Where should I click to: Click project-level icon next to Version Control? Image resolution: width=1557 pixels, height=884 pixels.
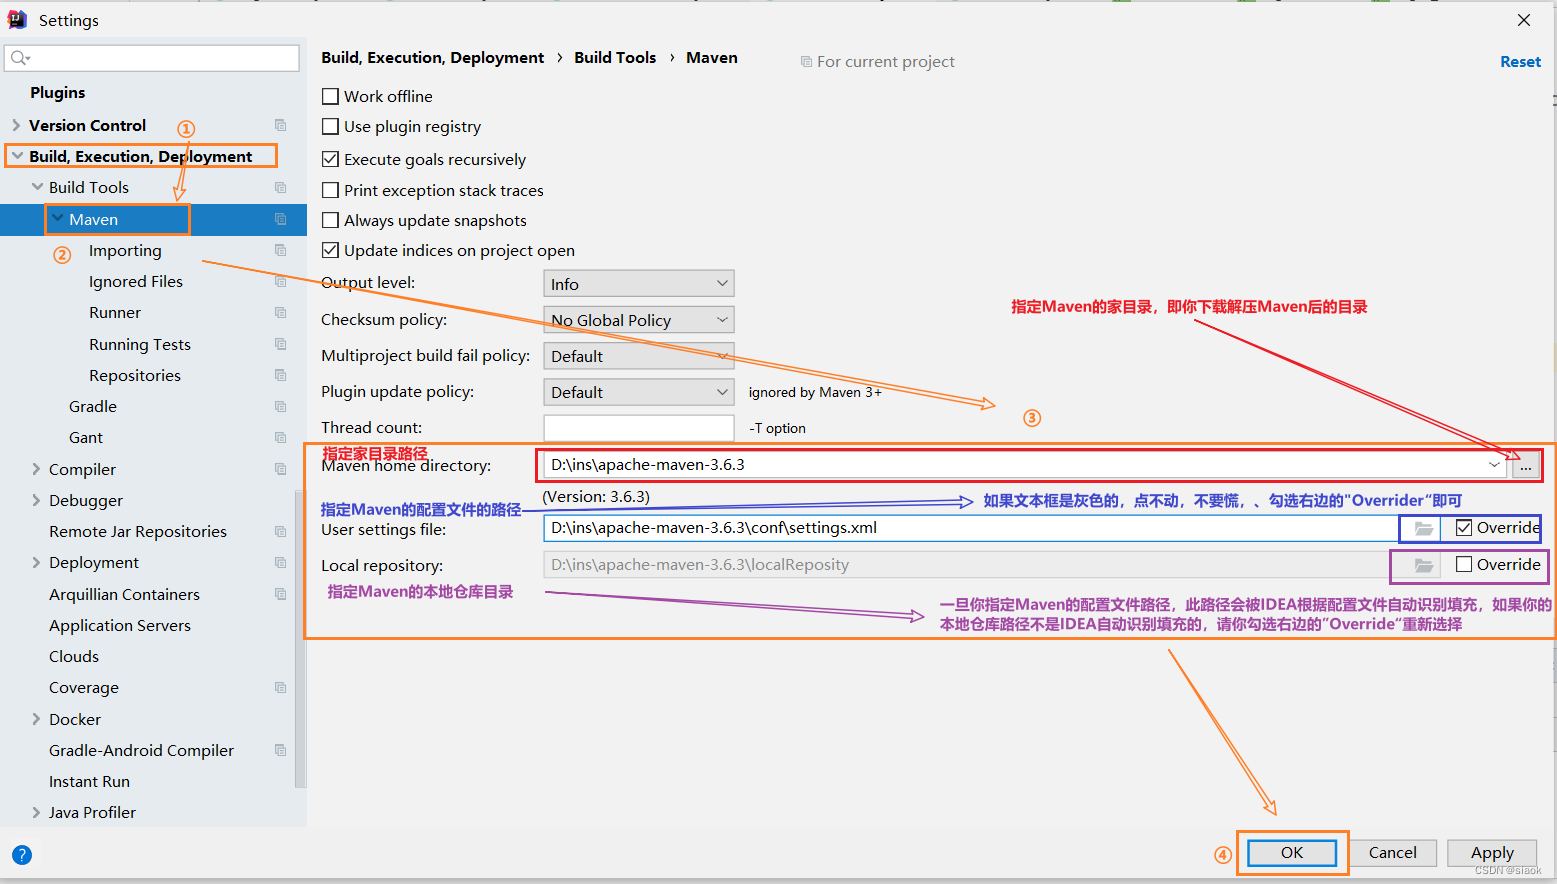pos(280,125)
